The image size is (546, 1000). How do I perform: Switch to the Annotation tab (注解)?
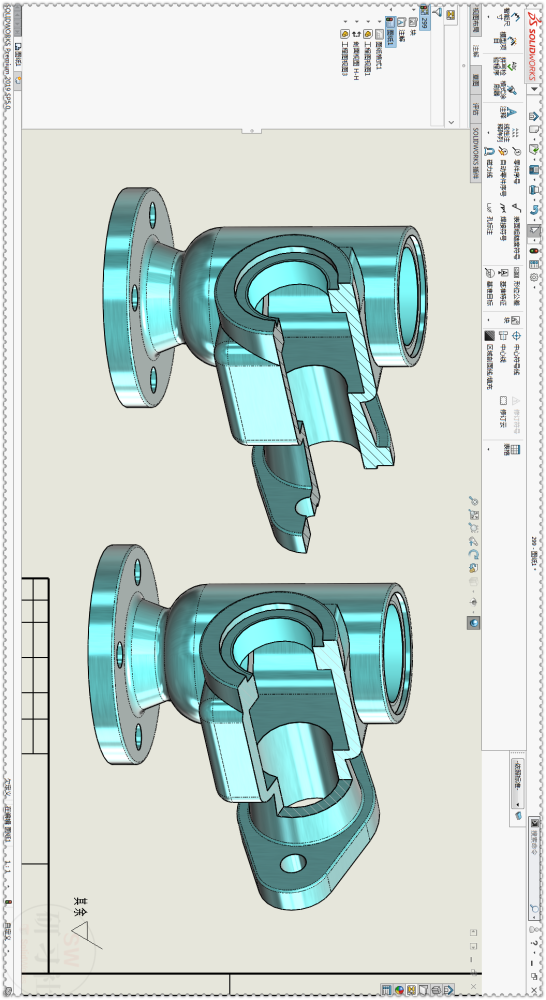click(476, 51)
